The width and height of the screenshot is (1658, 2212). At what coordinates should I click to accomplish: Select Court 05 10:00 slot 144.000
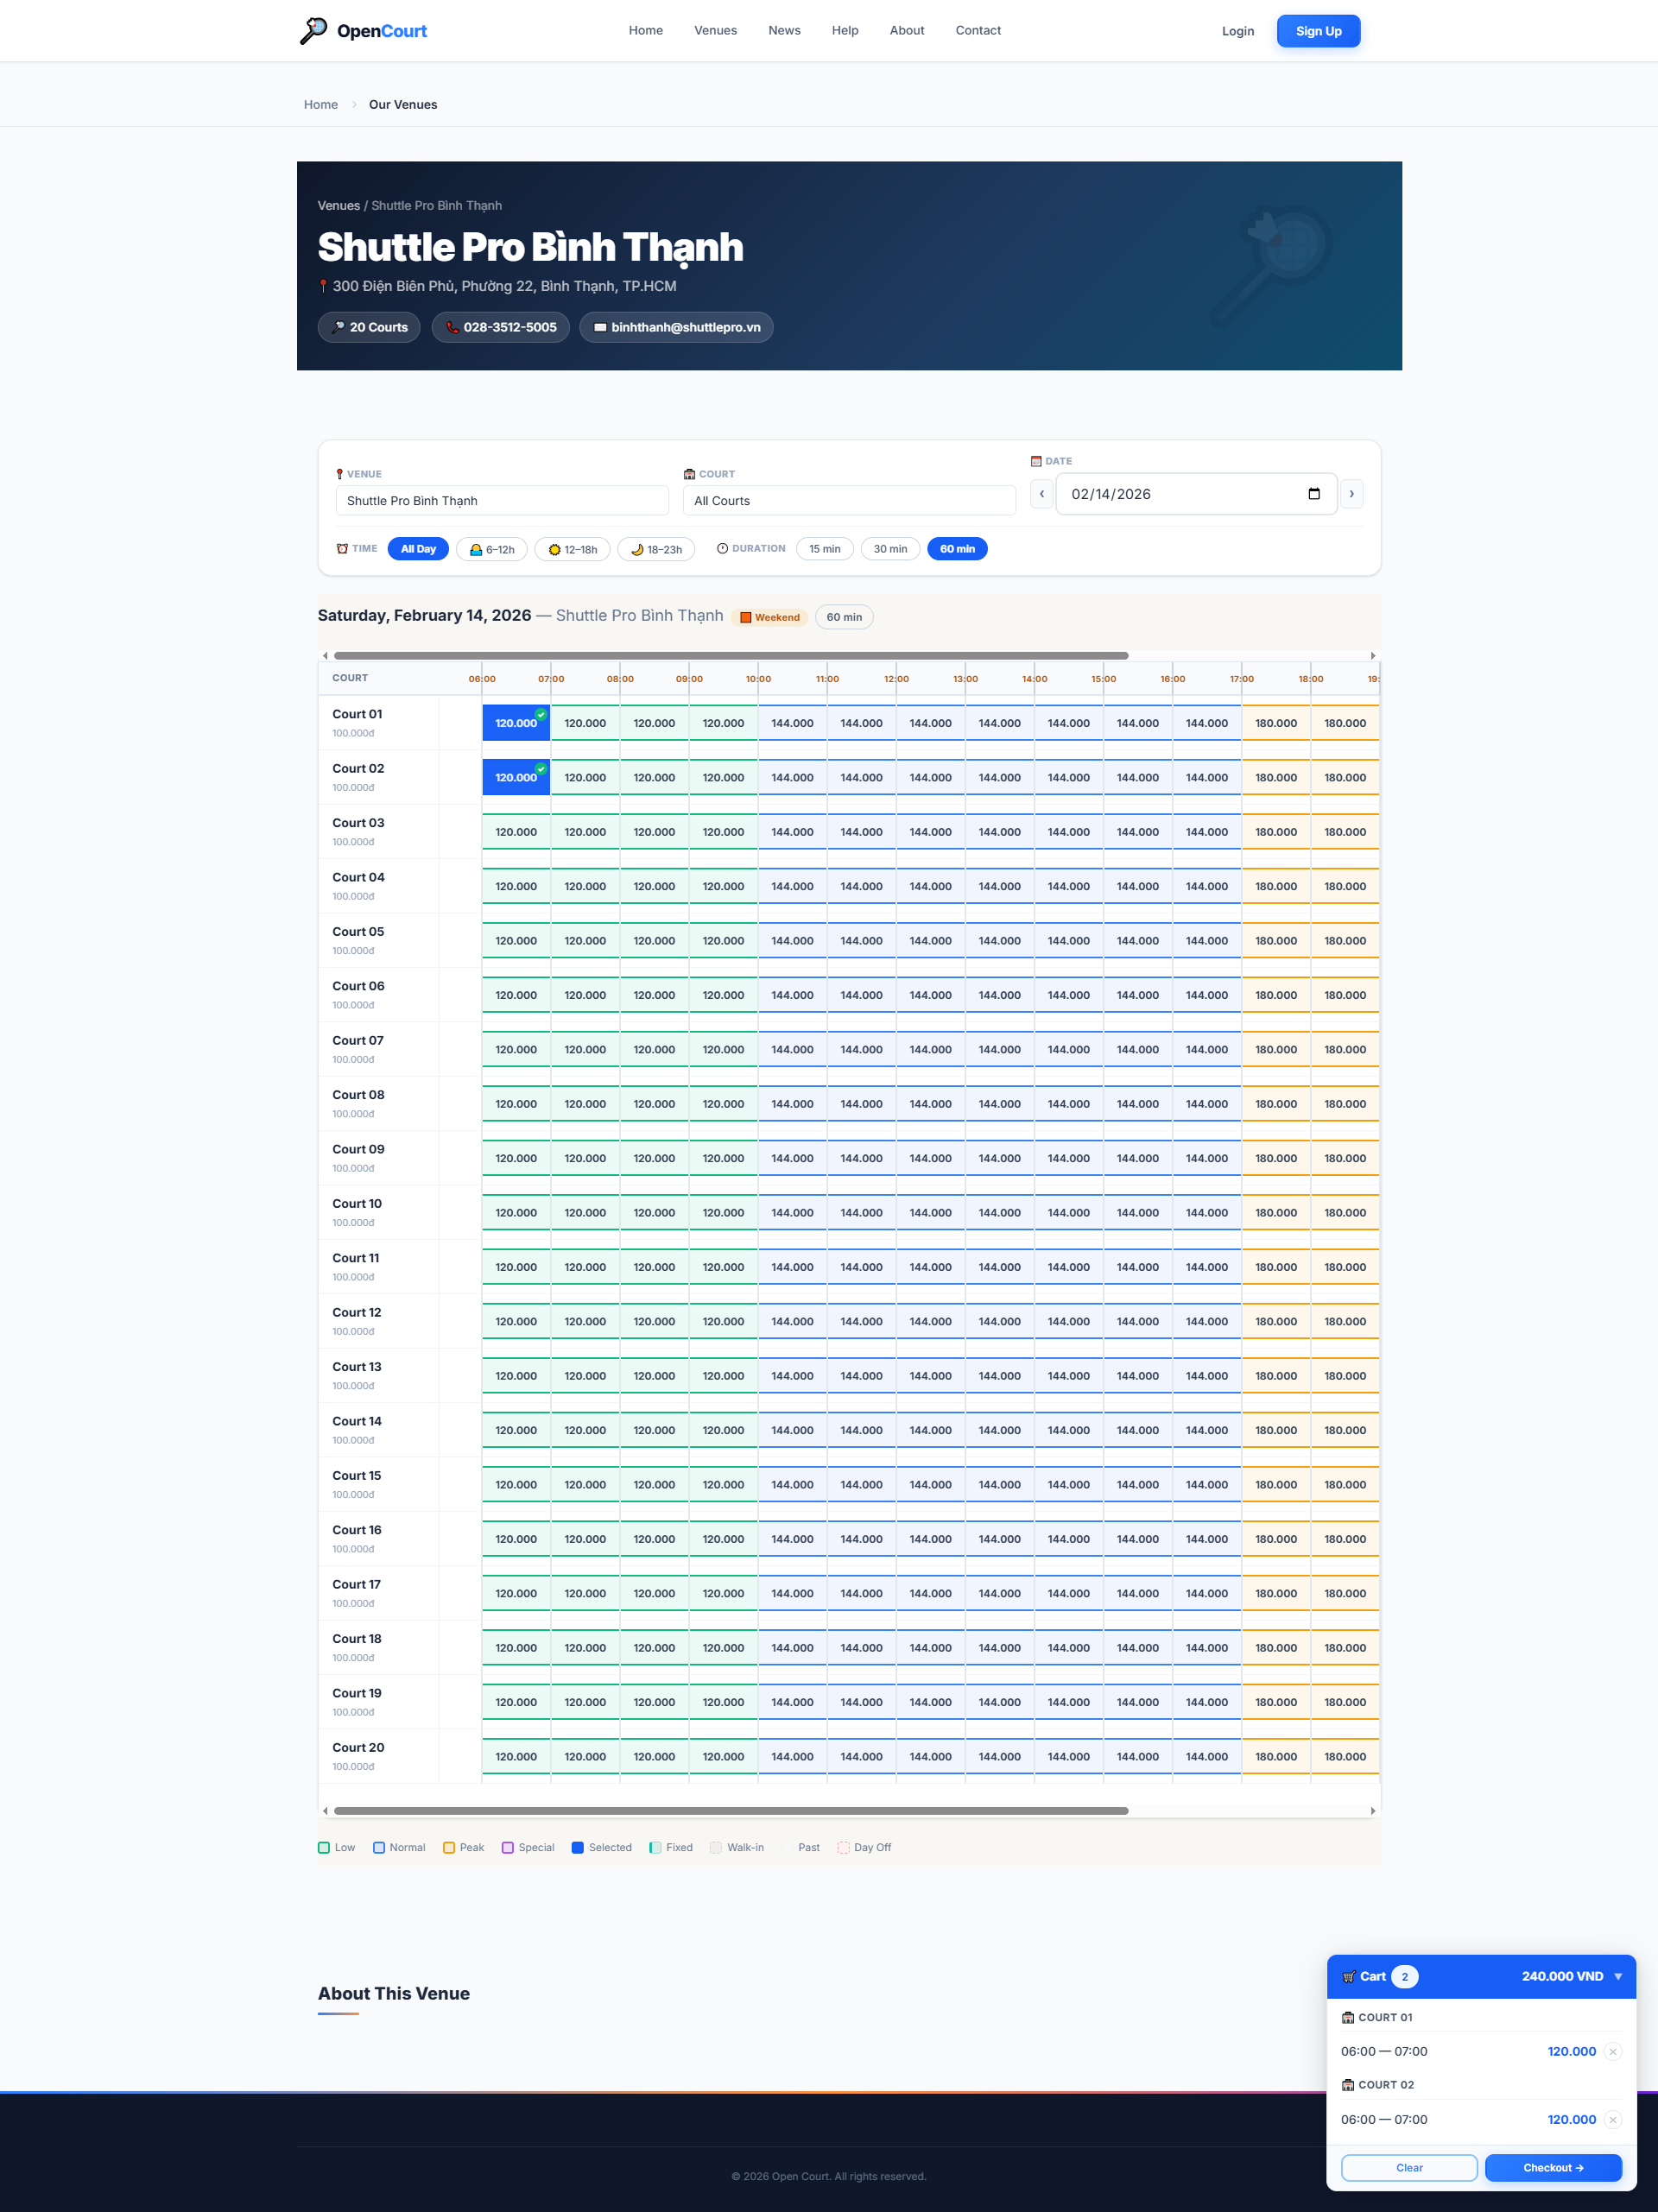[x=792, y=941]
